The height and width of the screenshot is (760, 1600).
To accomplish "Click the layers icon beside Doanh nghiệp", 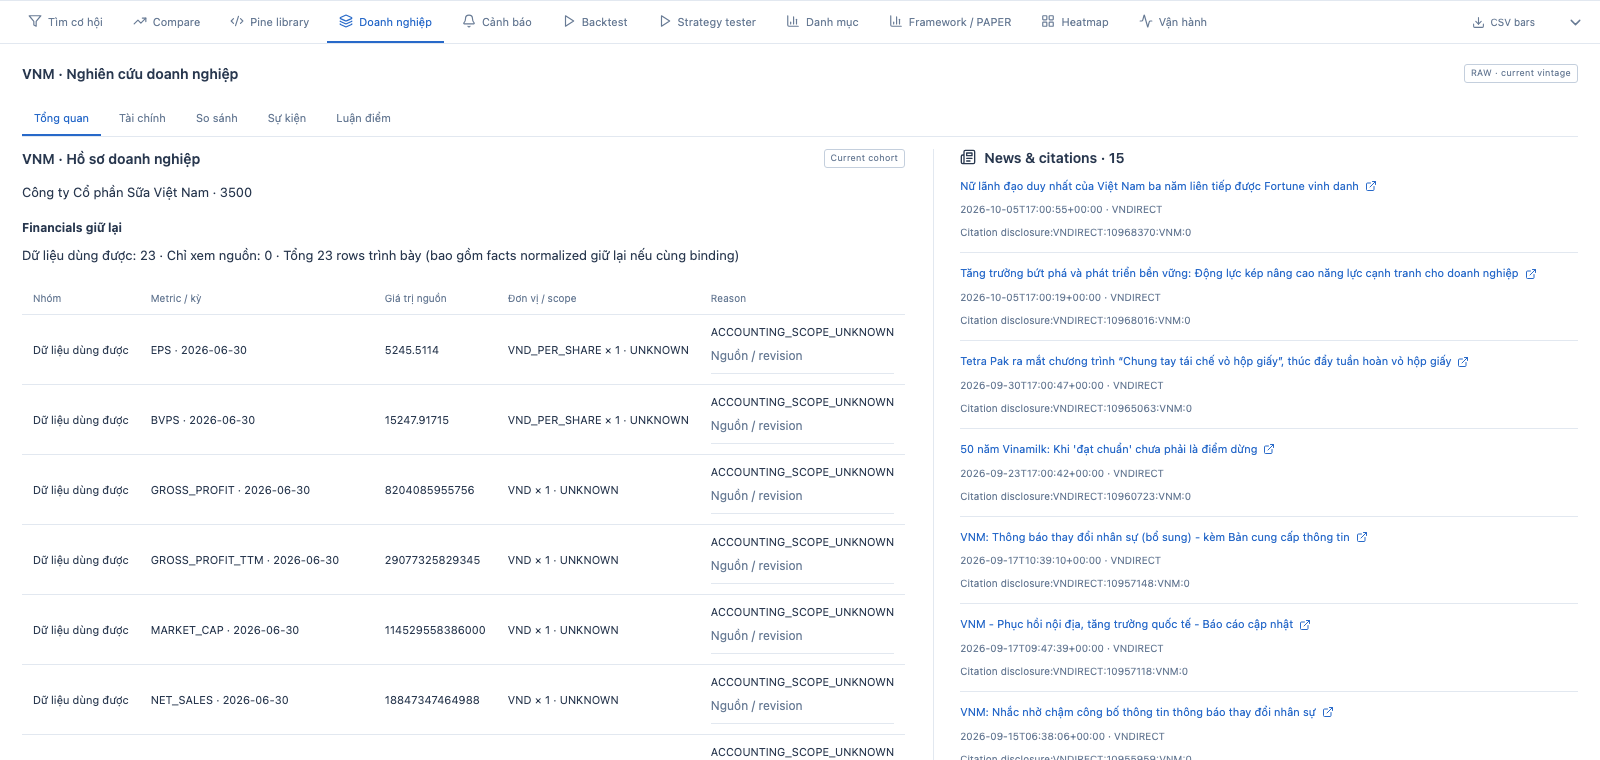I will pyautogui.click(x=346, y=21).
